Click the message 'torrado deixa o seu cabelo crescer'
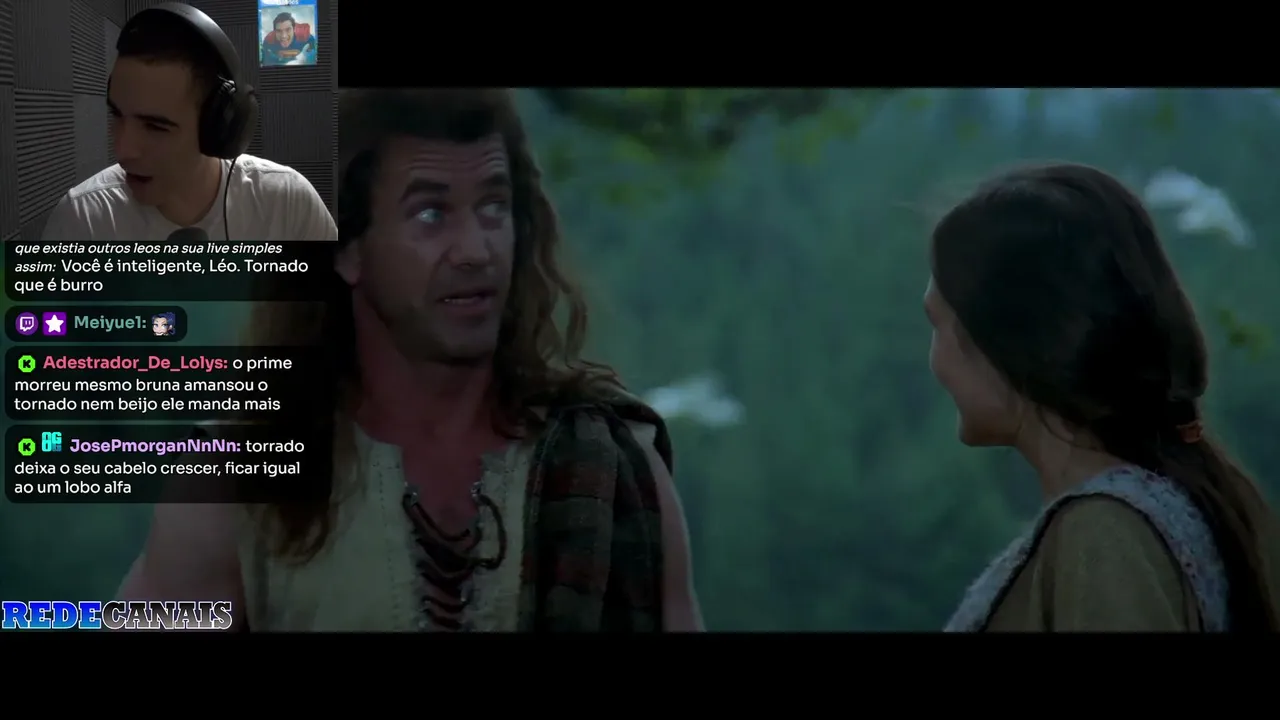The image size is (1280, 720). click(x=160, y=467)
